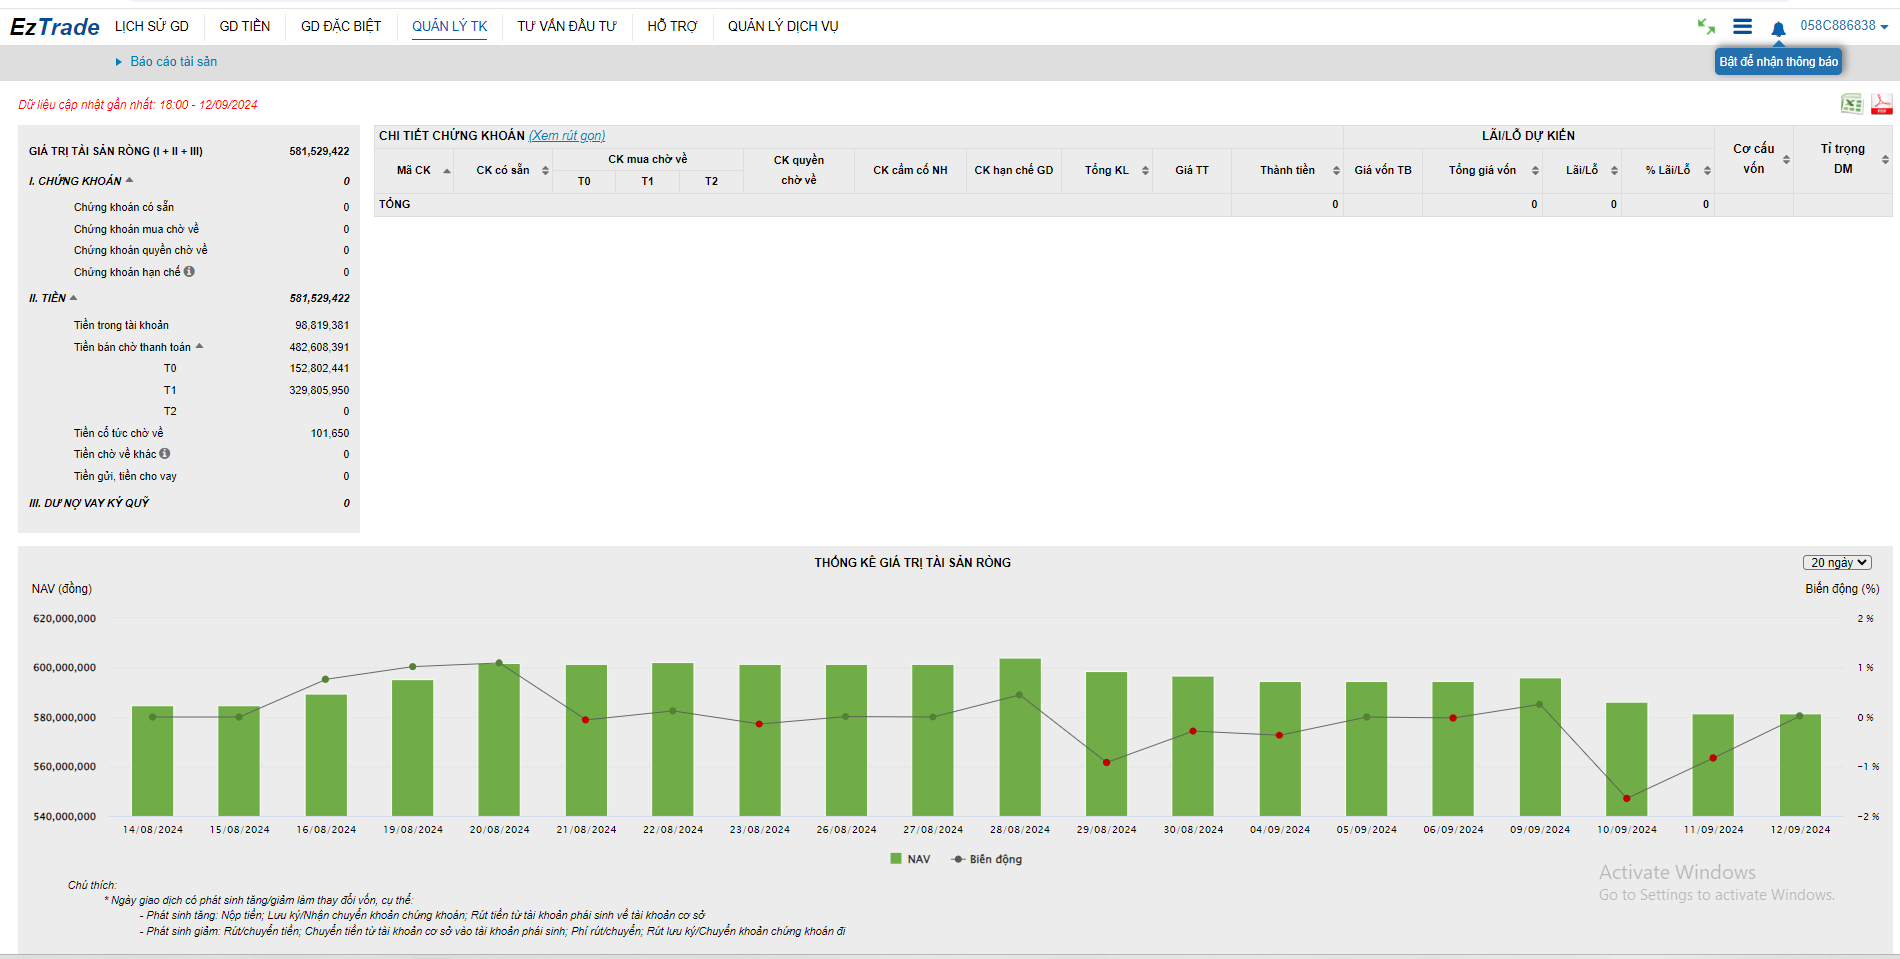The width and height of the screenshot is (1900, 959).
Task: Click info icon beside Chứng khoán hạn chế
Action: pos(189,271)
